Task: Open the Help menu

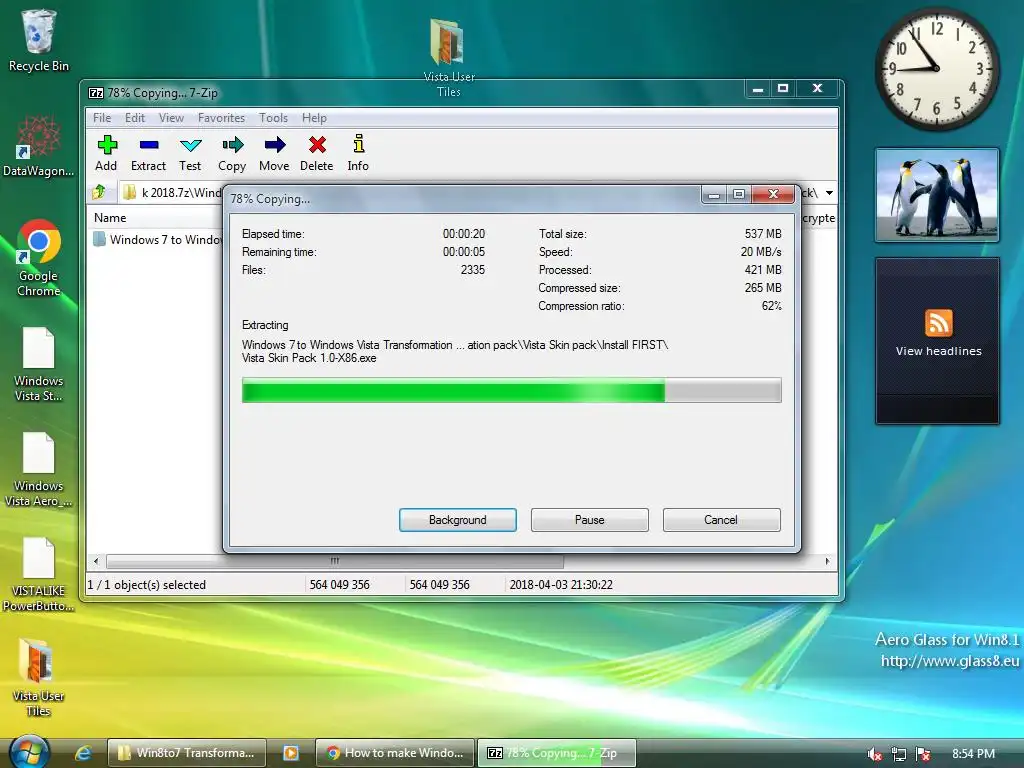Action: [314, 118]
